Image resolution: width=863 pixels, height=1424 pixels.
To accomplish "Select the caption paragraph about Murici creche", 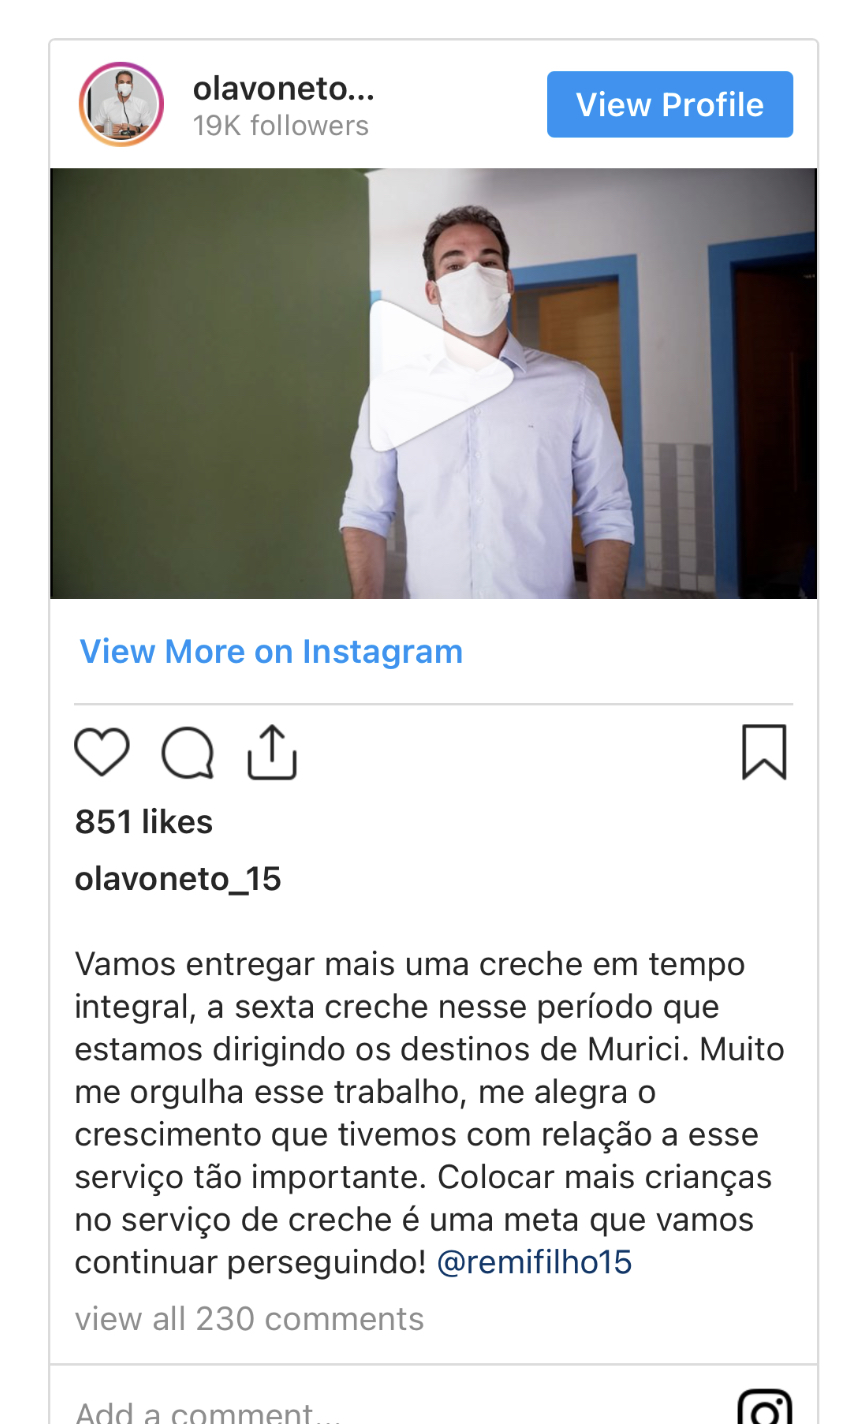I will (430, 1113).
